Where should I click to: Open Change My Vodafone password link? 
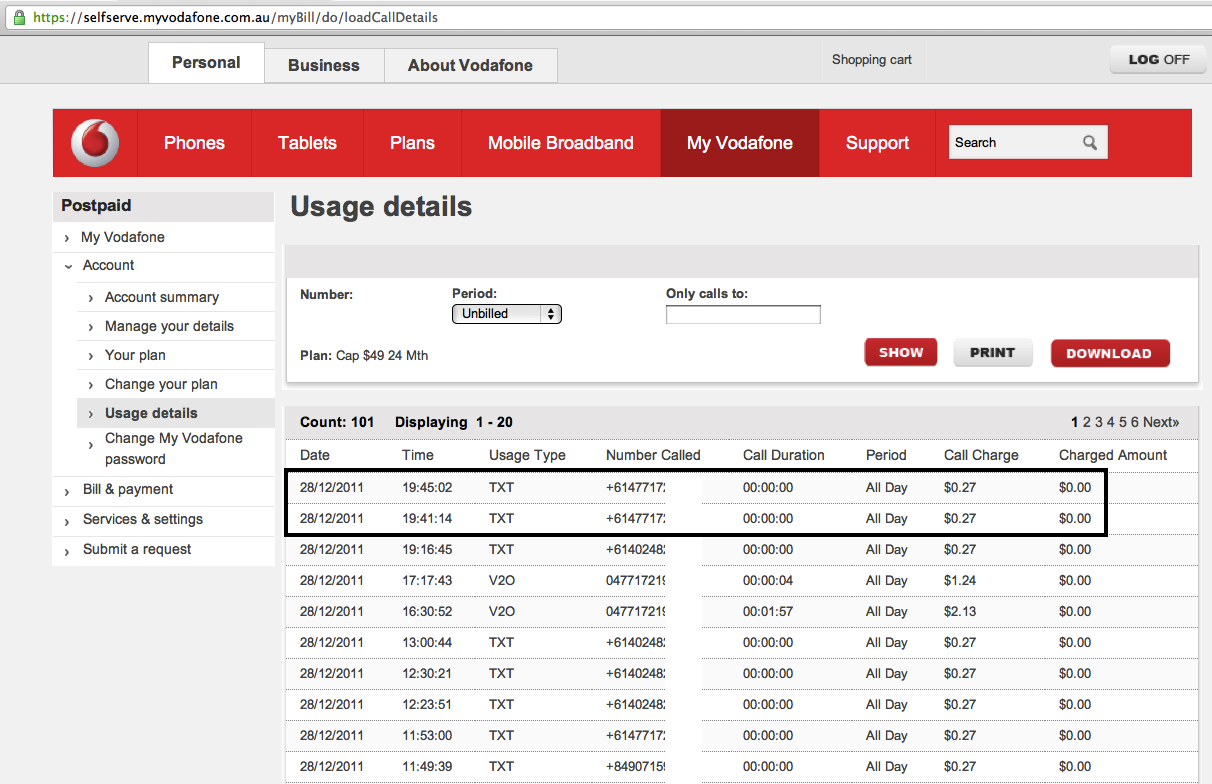[x=174, y=449]
